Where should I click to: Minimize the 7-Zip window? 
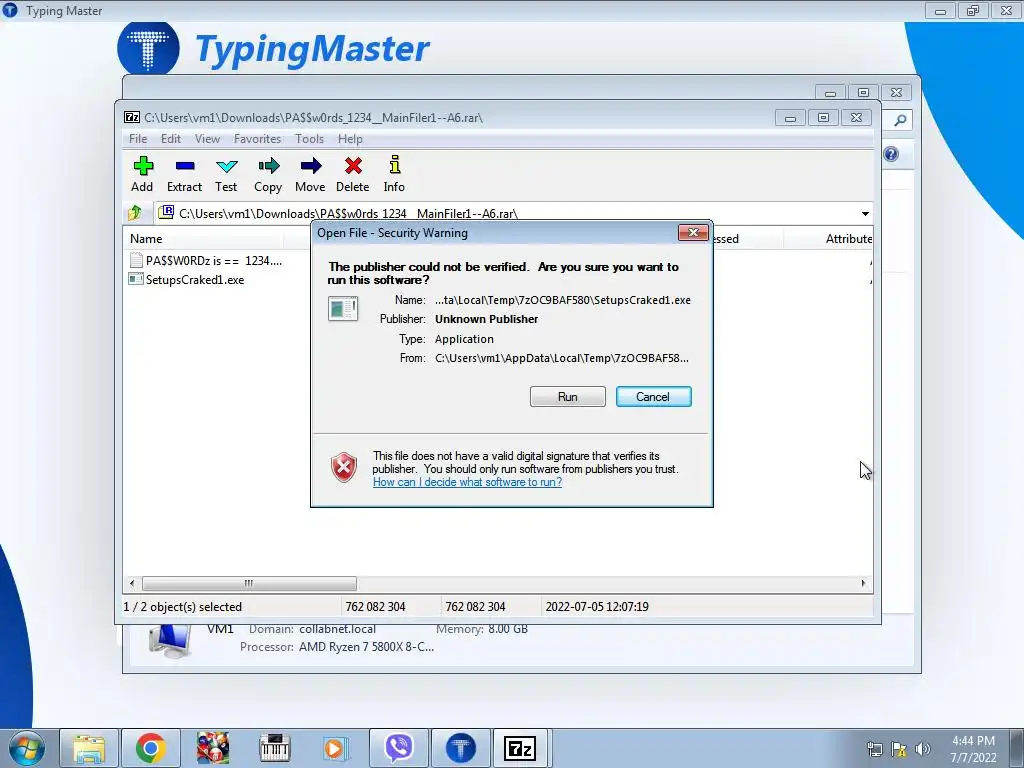coord(790,118)
